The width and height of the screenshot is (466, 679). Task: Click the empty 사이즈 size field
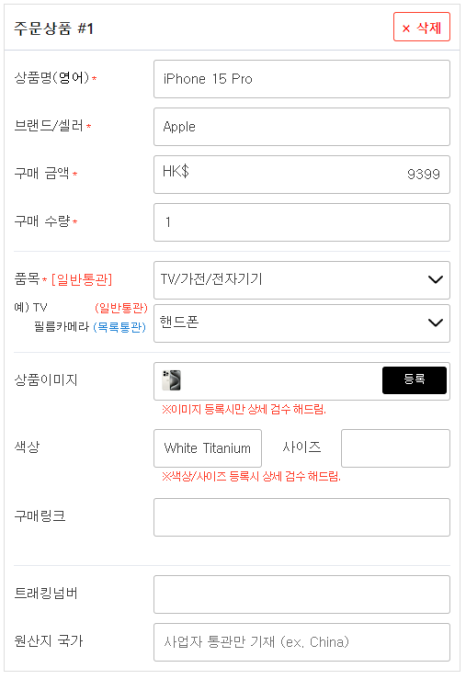(x=395, y=448)
